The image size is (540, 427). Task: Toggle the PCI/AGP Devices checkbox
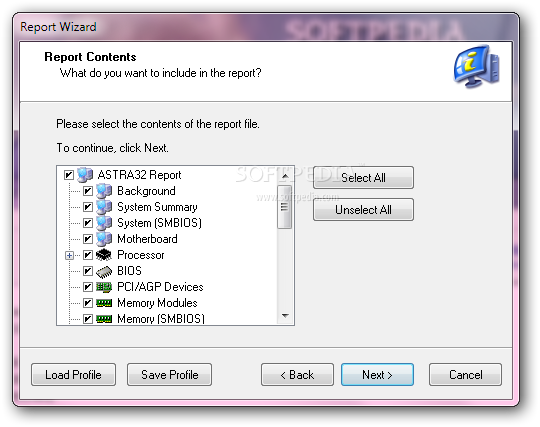tap(88, 287)
